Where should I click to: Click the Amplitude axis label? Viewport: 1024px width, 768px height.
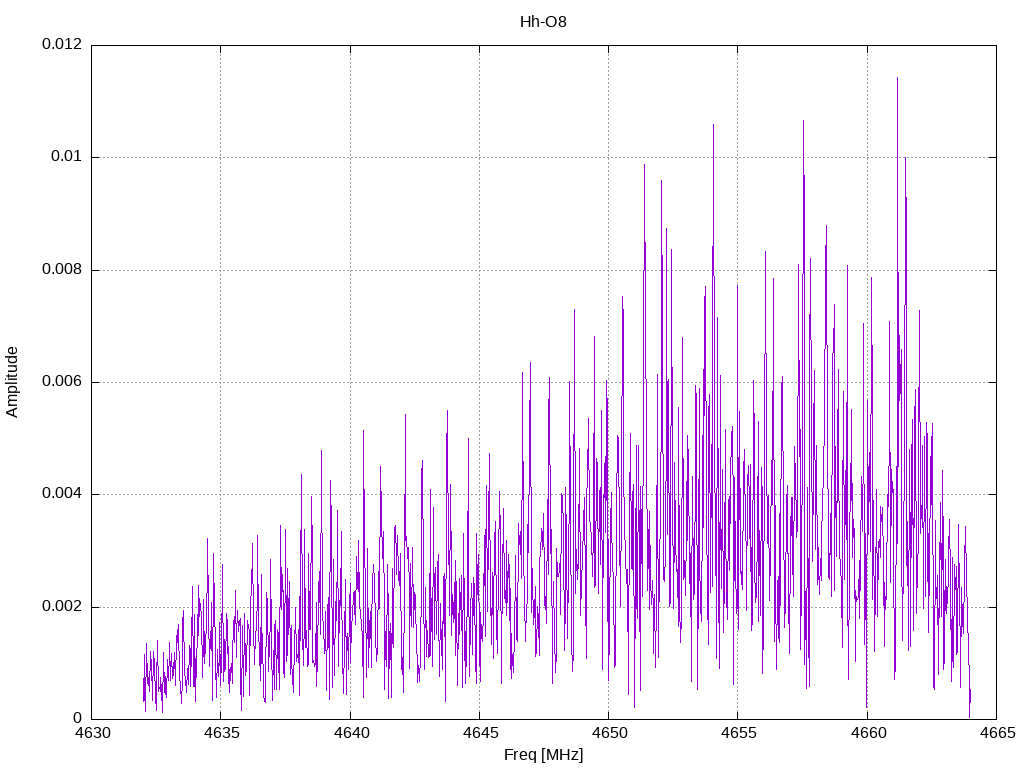coord(12,382)
